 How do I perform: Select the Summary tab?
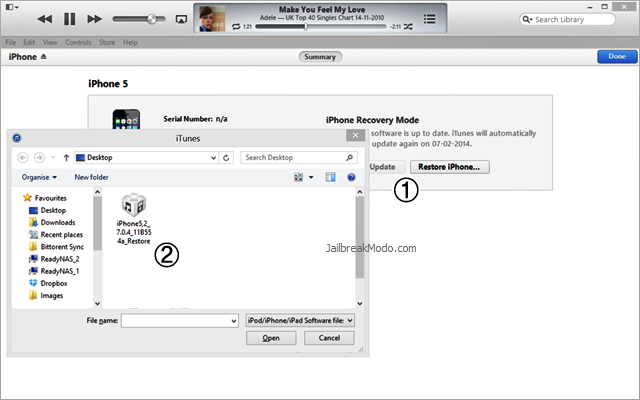[x=320, y=57]
